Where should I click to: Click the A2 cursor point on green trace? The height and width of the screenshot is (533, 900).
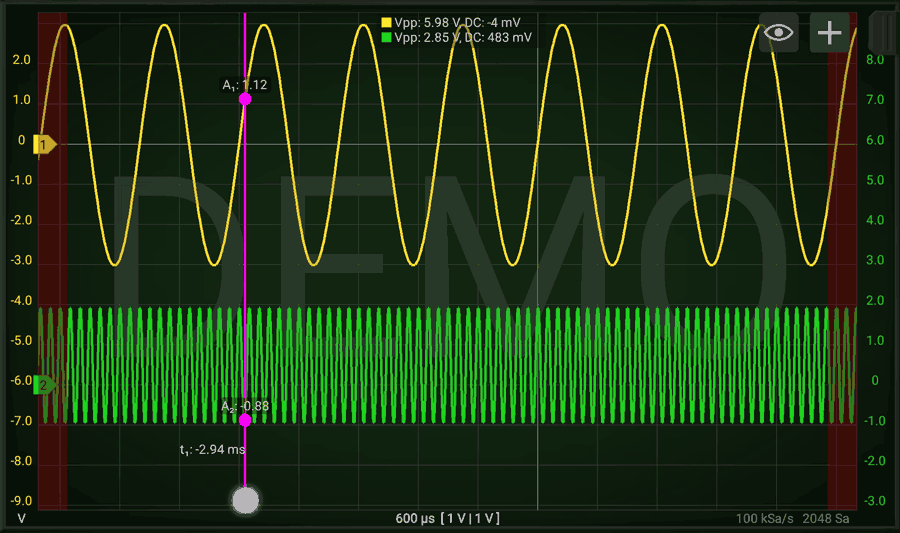[245, 420]
